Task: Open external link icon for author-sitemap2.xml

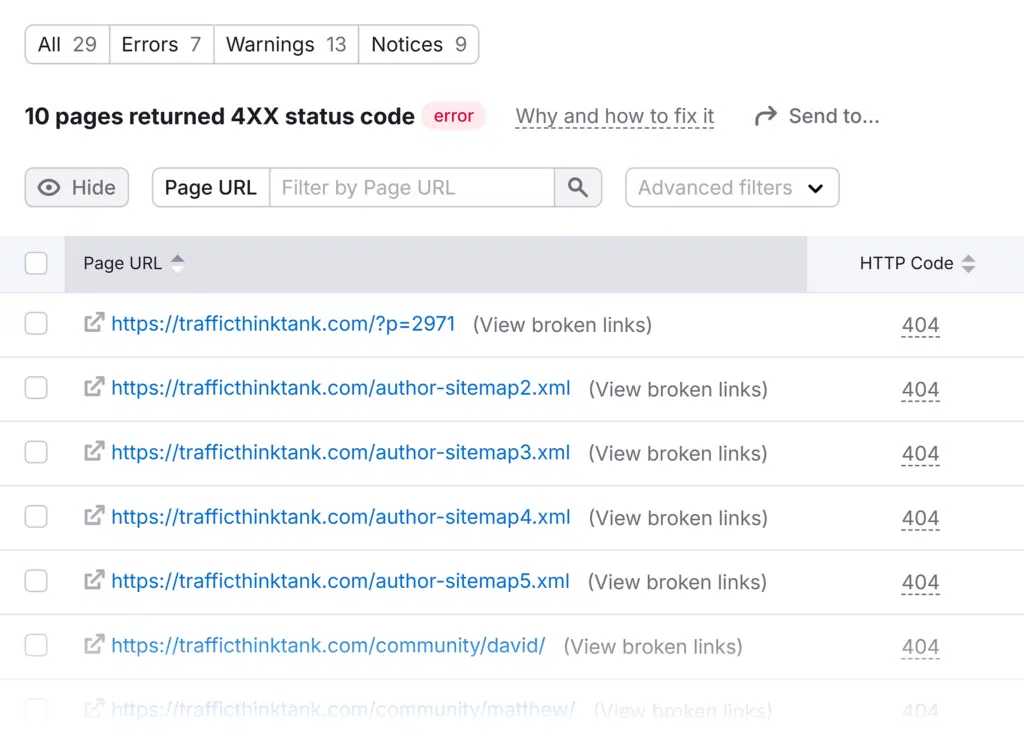Action: coord(94,388)
